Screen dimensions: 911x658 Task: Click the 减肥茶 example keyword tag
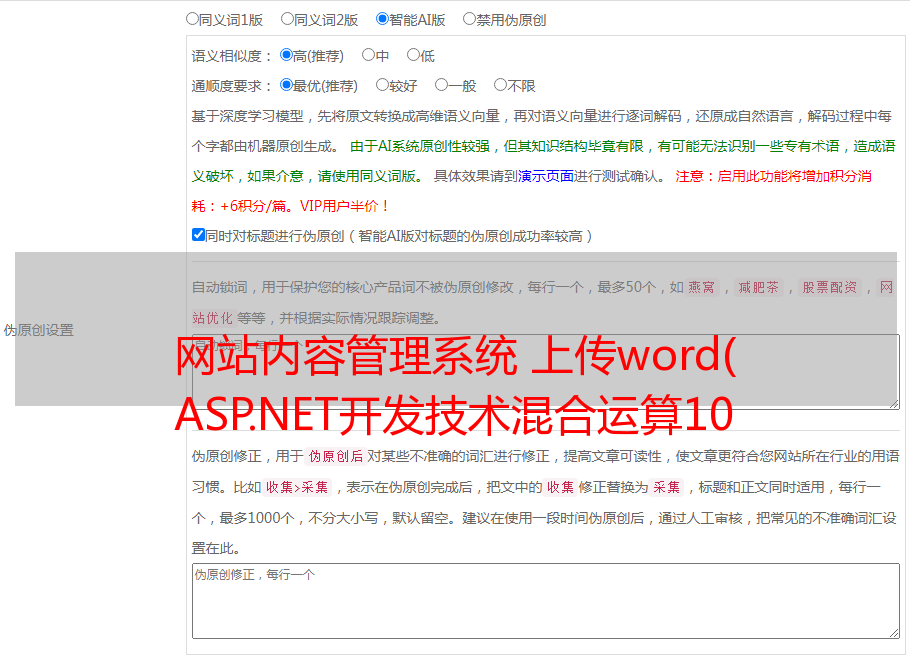(x=758, y=287)
